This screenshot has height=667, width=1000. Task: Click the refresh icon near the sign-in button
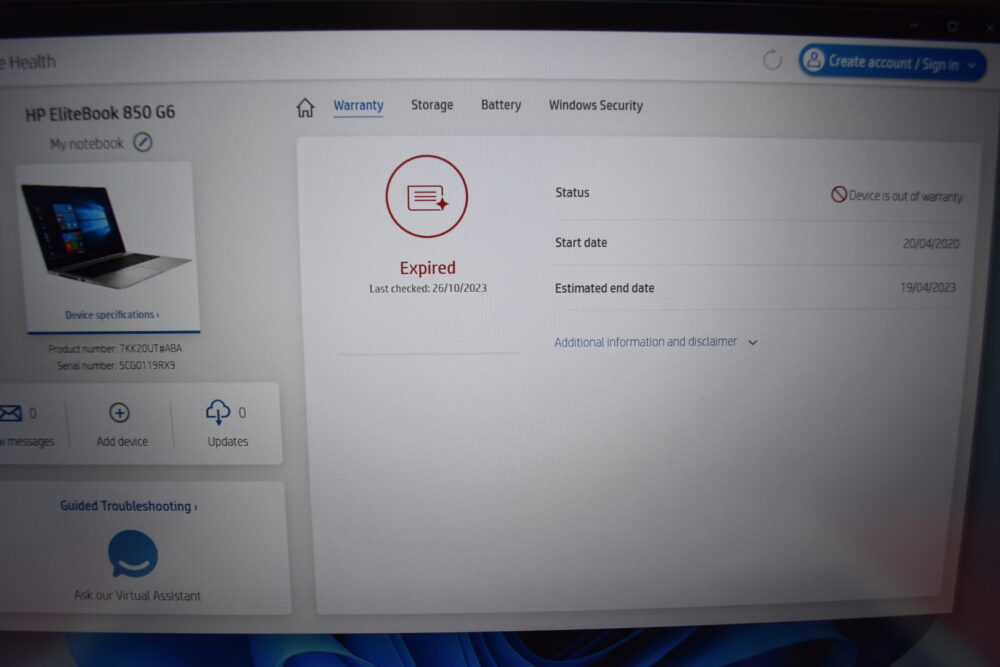pyautogui.click(x=772, y=60)
